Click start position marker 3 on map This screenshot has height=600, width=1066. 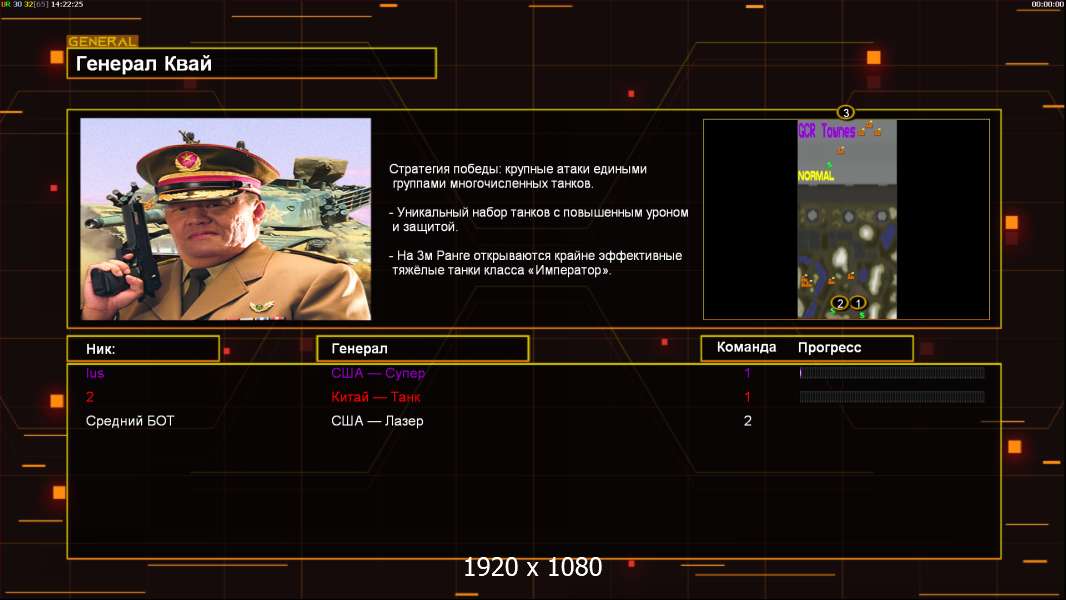pyautogui.click(x=845, y=112)
